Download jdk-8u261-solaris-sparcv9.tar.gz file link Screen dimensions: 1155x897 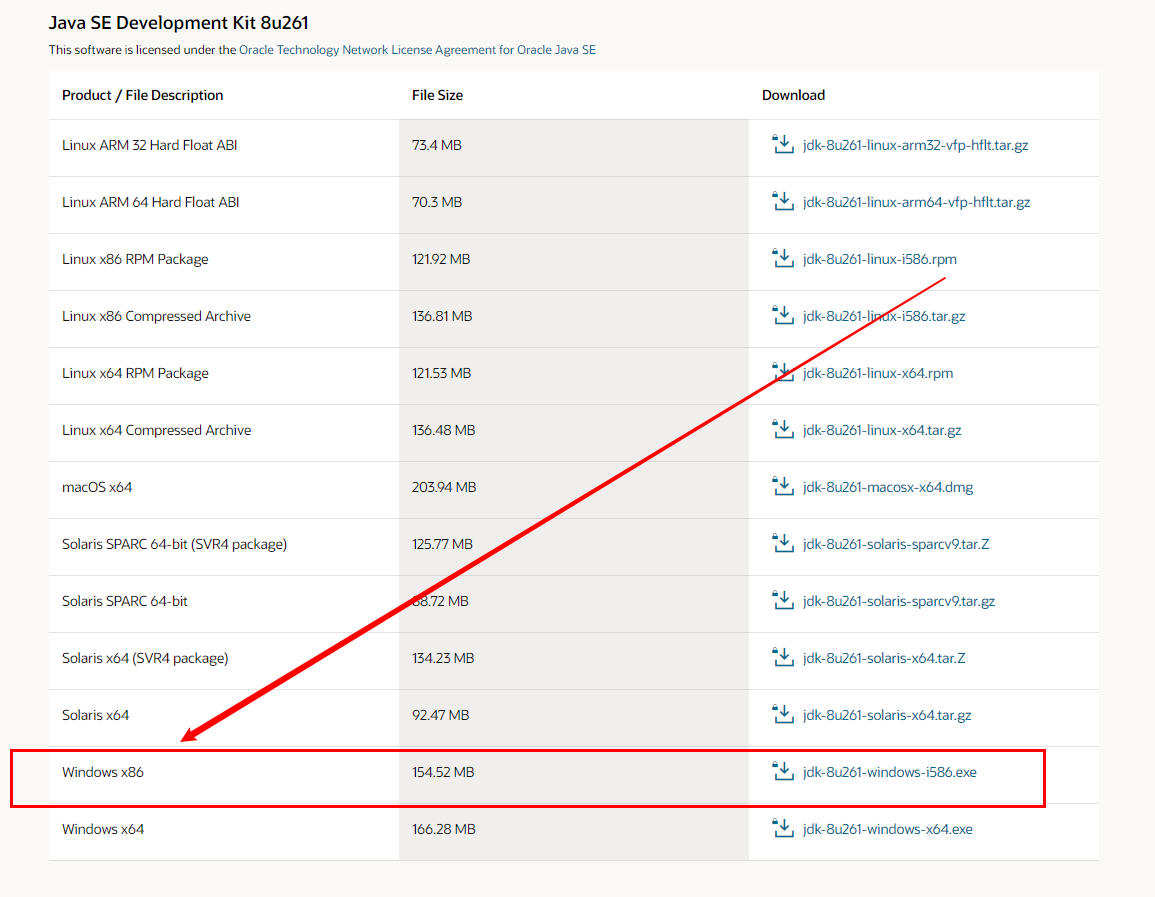[899, 601]
